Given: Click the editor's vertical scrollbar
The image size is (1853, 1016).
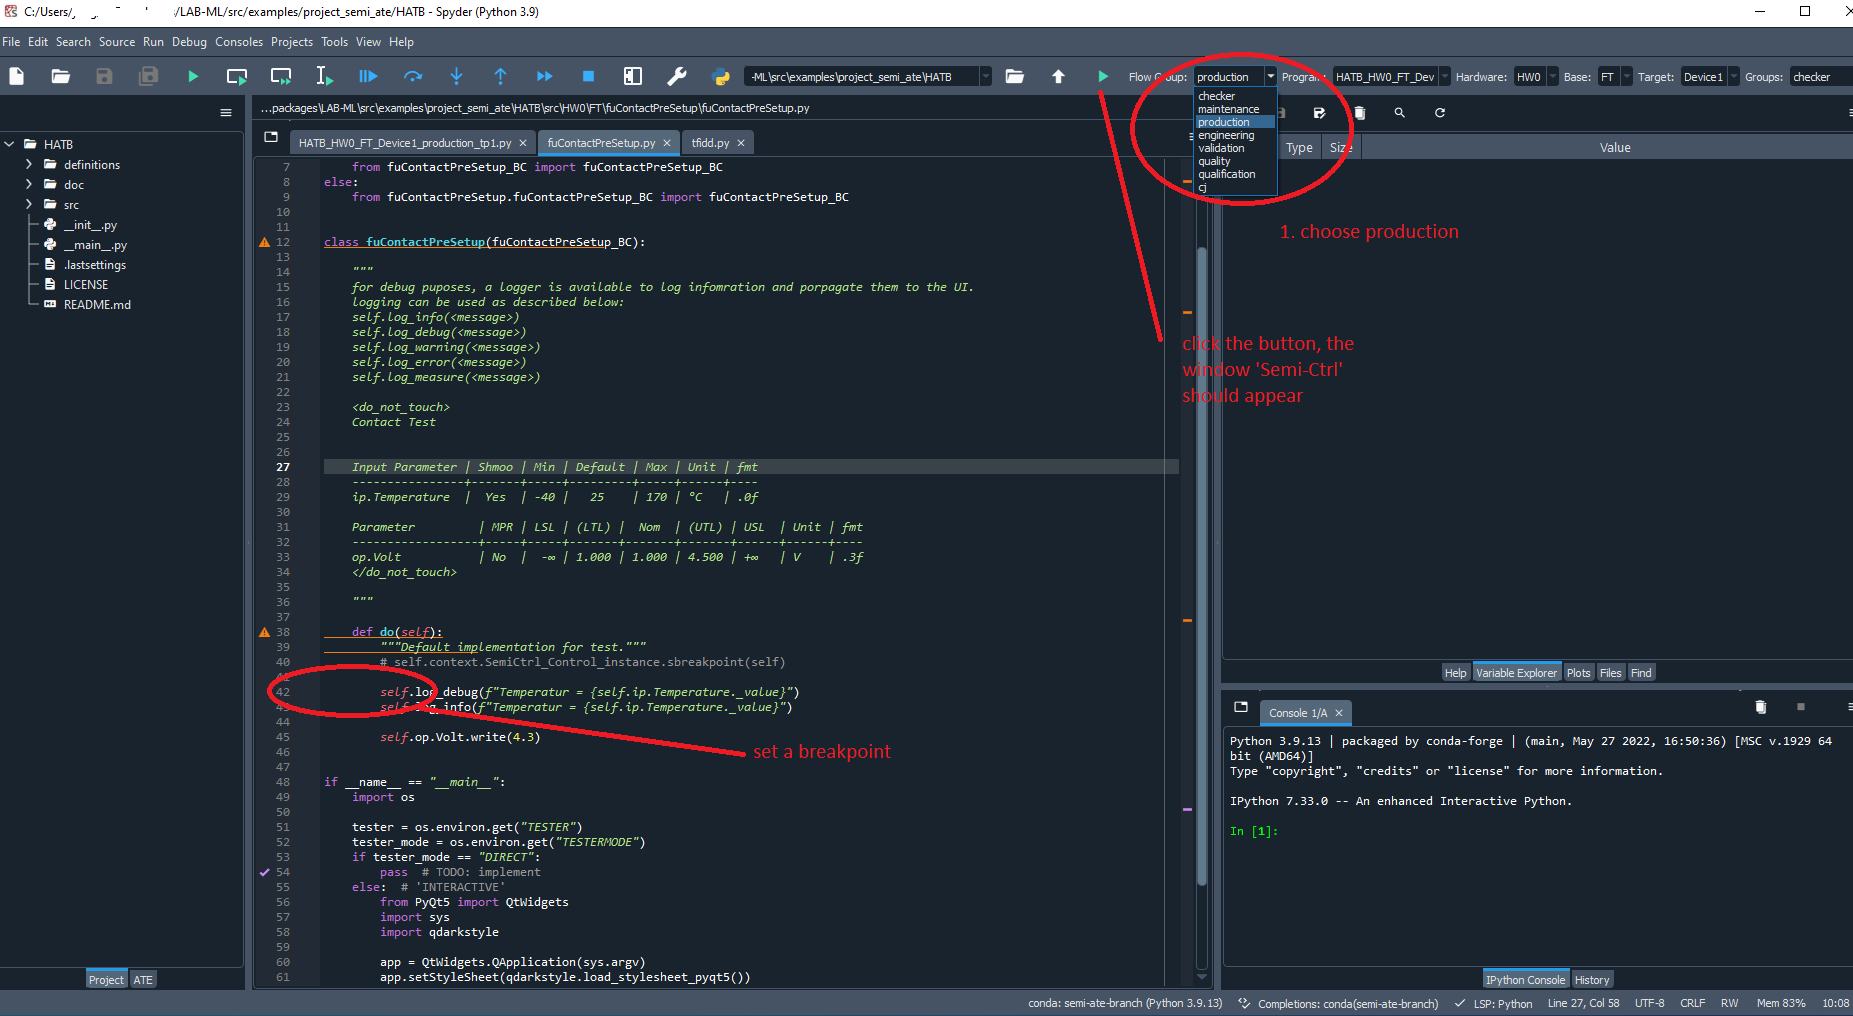Looking at the screenshot, I should (x=1202, y=565).
